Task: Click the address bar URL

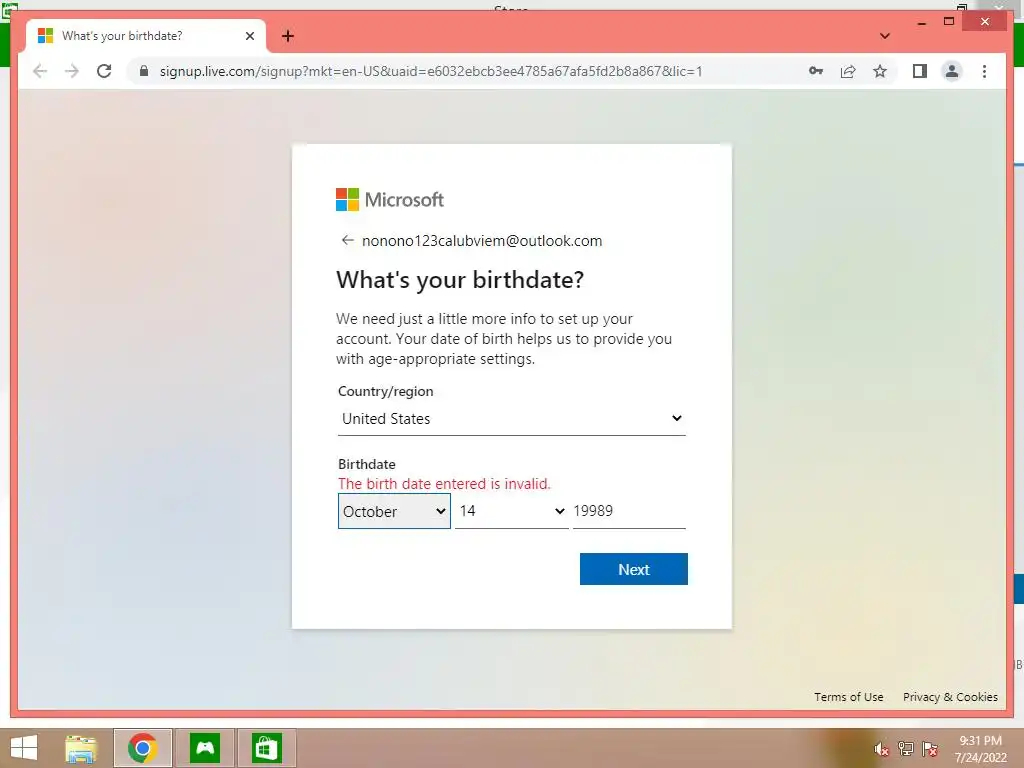Action: point(431,71)
